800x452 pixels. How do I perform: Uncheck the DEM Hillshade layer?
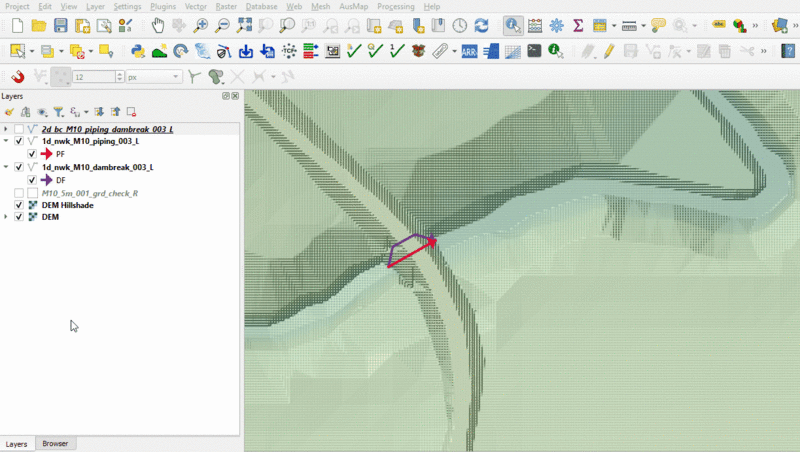point(19,204)
